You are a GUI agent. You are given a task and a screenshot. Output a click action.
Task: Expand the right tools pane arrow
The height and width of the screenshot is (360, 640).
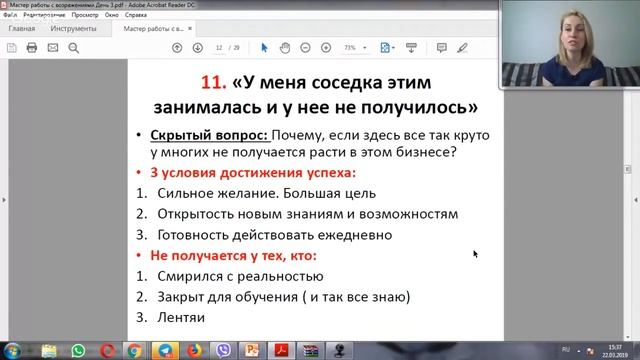636,200
